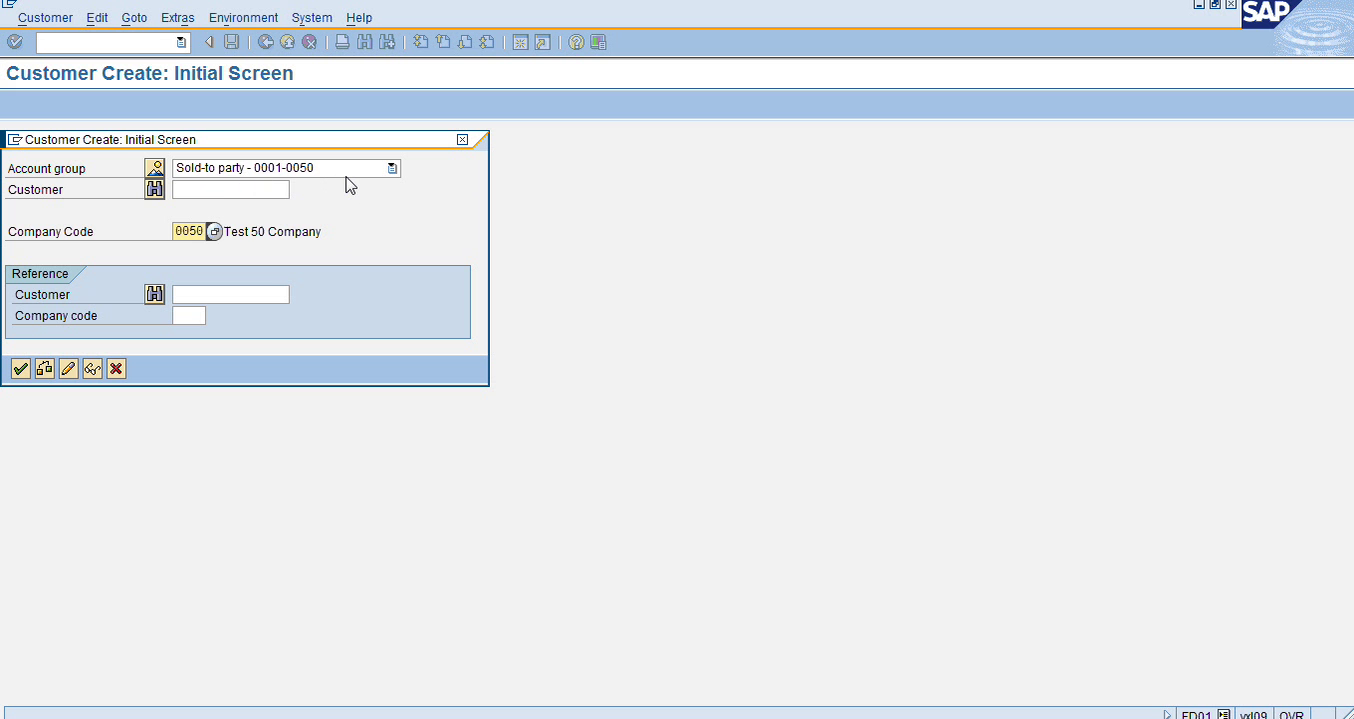Click the 'Account group' field label
The image size is (1354, 719).
[47, 168]
